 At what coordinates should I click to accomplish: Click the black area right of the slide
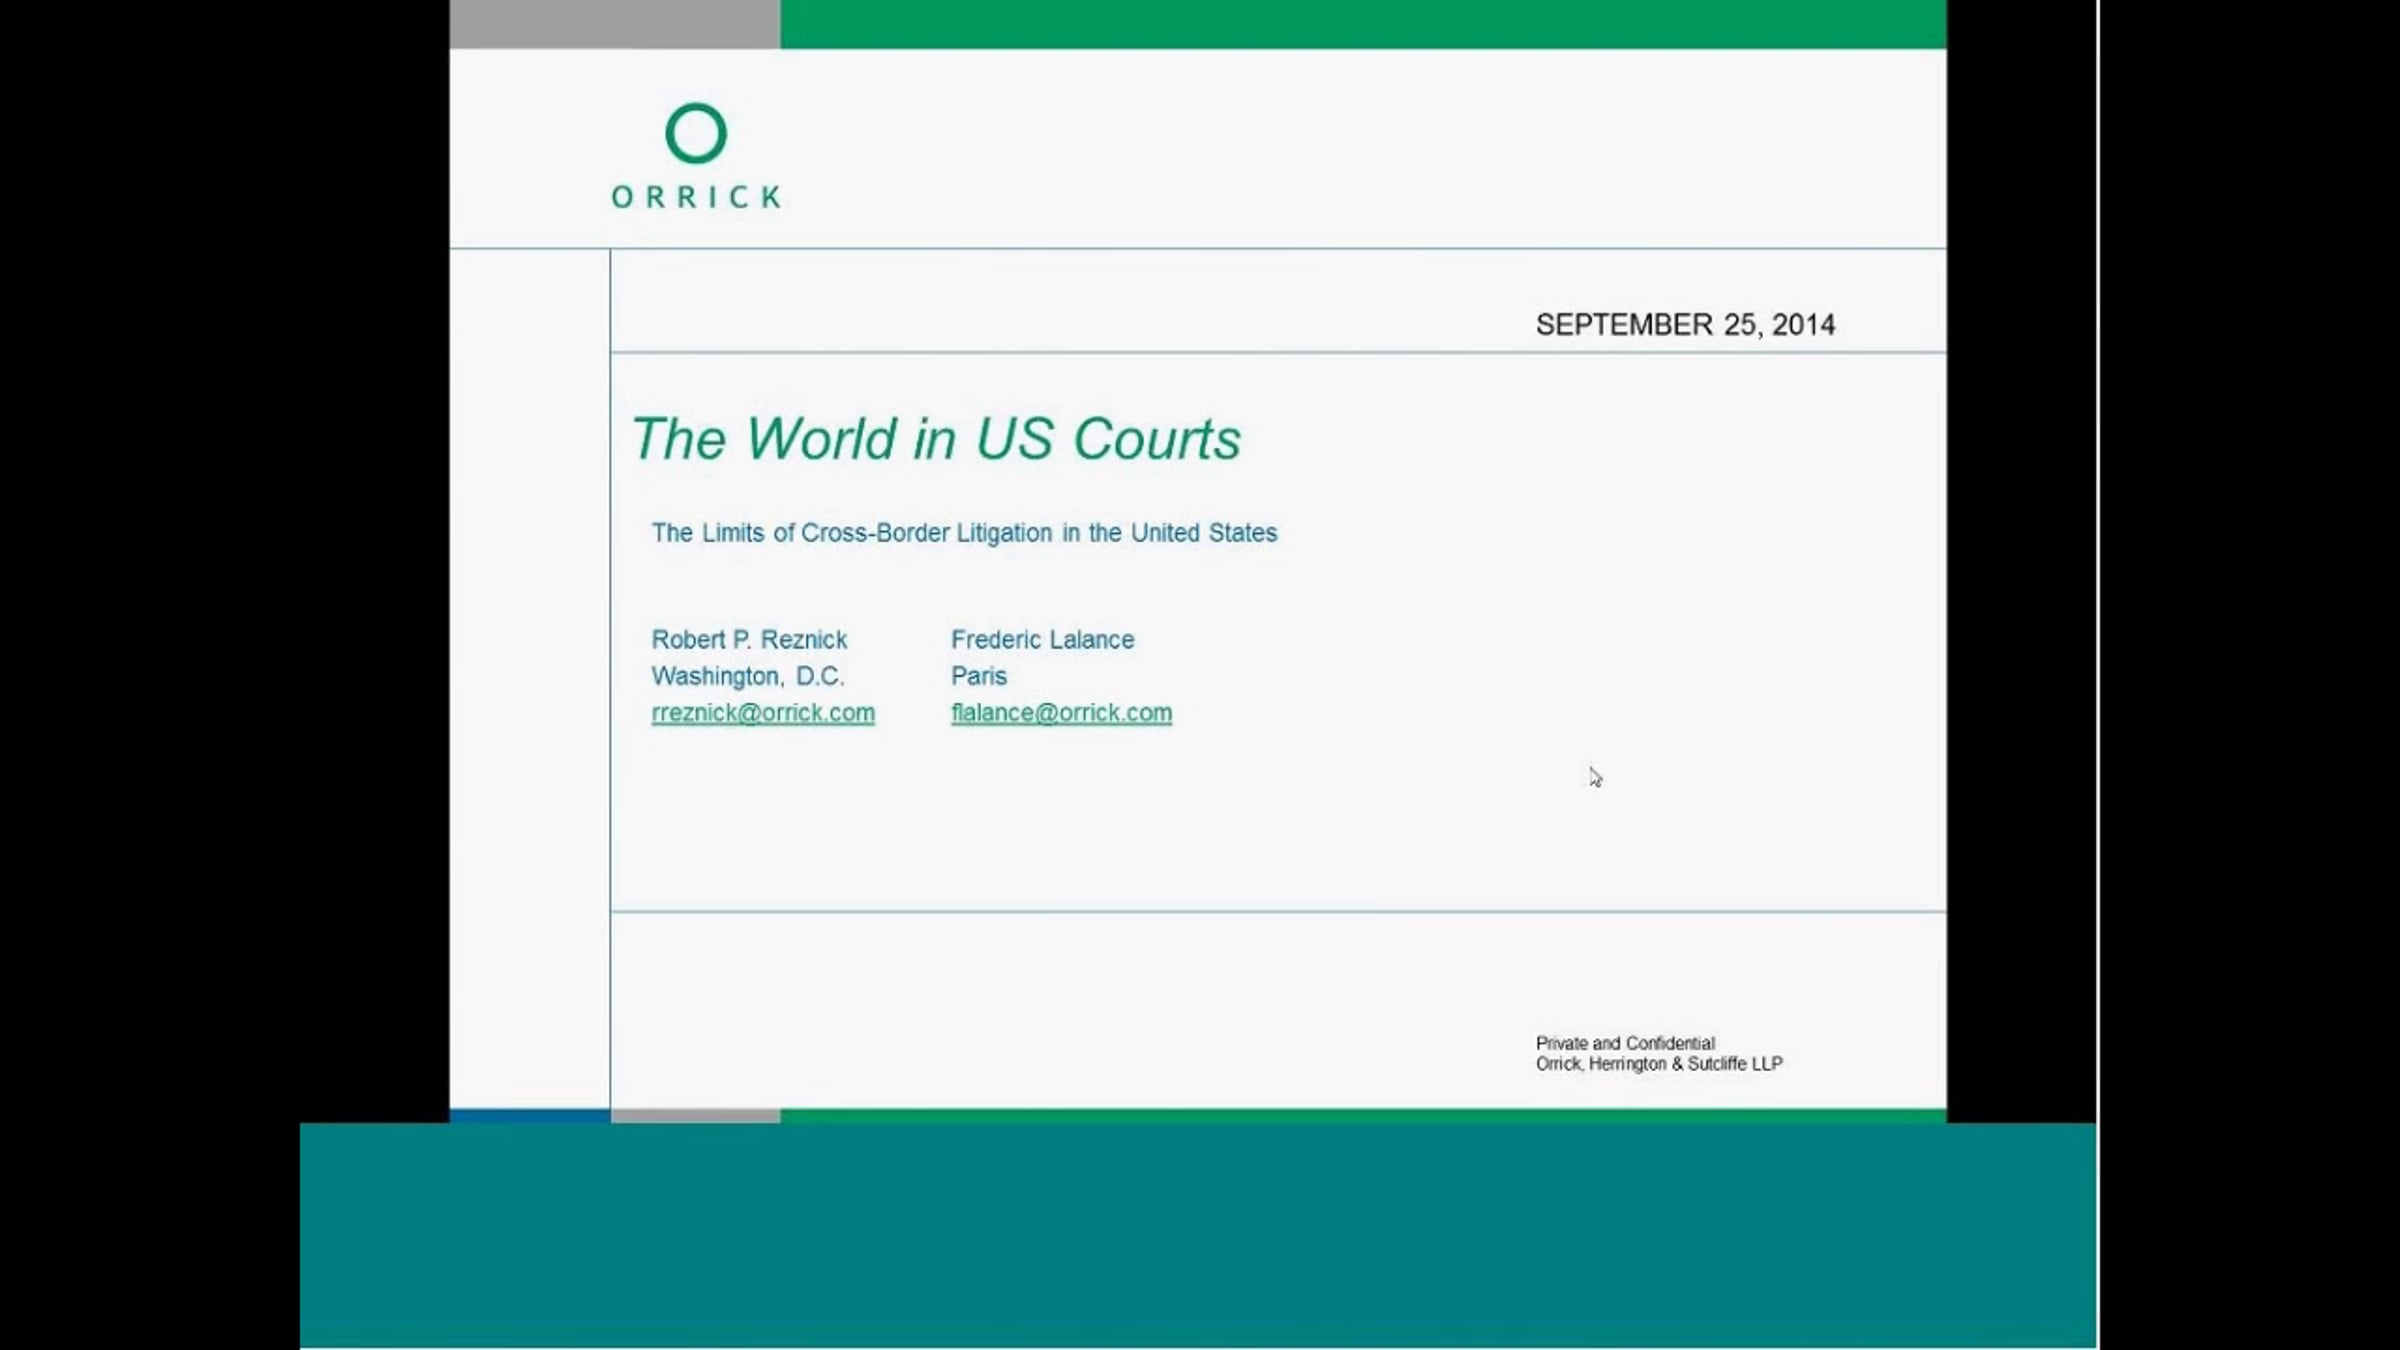tap(2020, 560)
